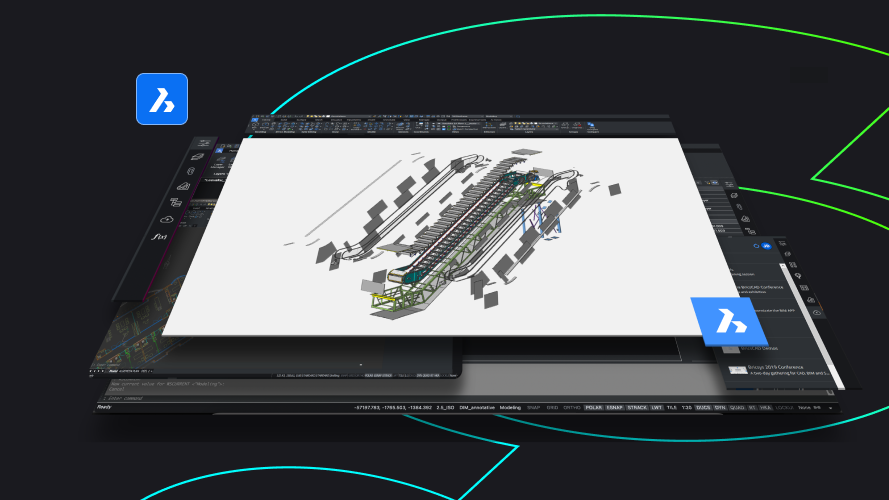Disable POLAR tracking in the status bar
The width and height of the screenshot is (889, 500).
point(594,408)
